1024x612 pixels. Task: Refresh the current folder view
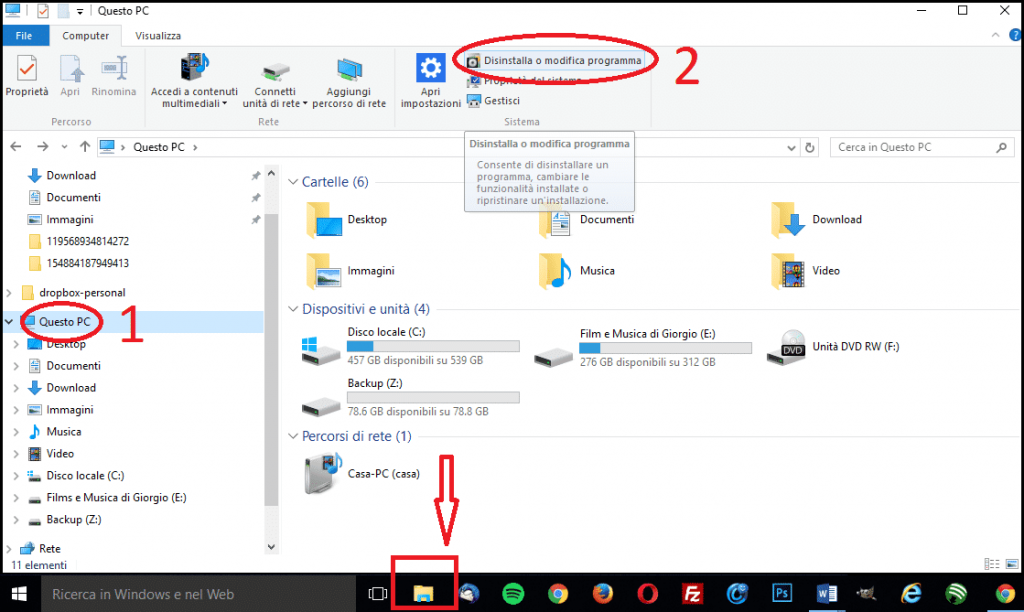point(808,146)
